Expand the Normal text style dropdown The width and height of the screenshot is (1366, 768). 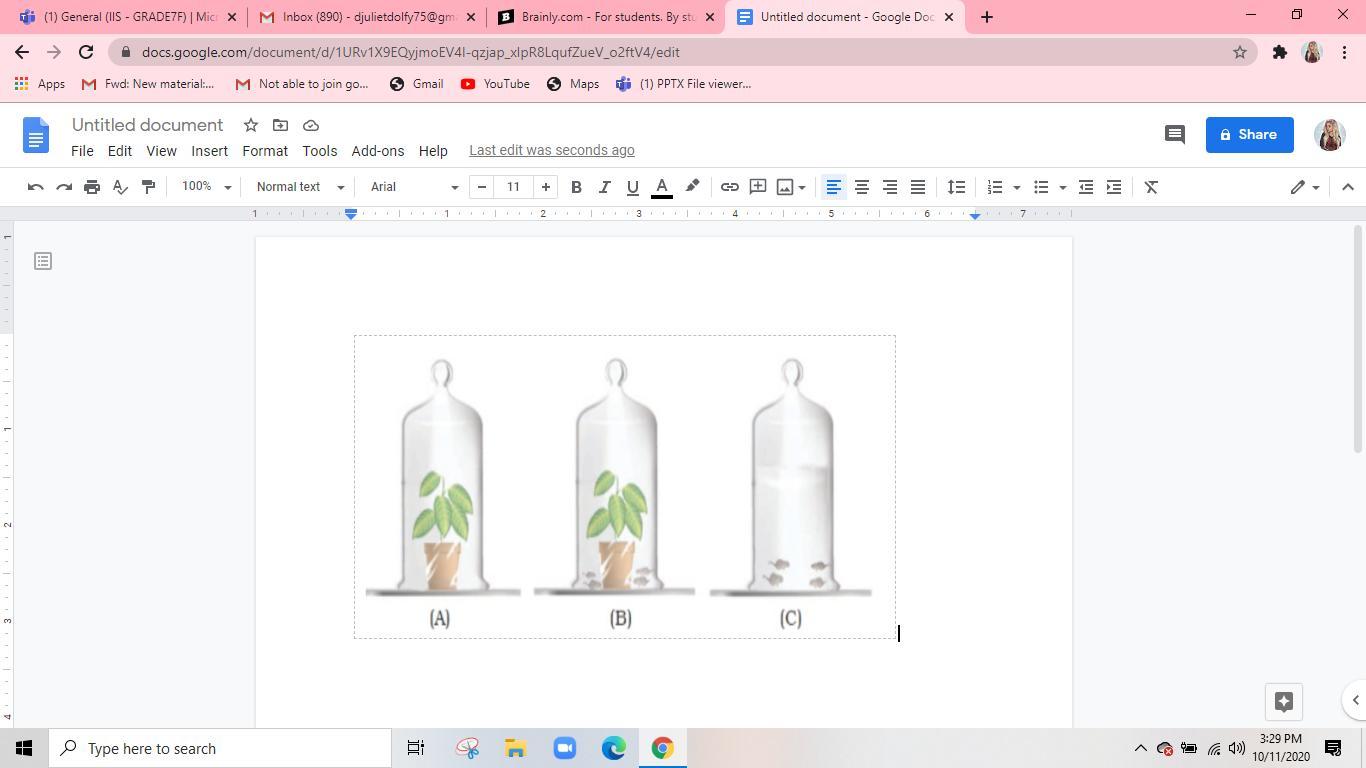pos(300,187)
